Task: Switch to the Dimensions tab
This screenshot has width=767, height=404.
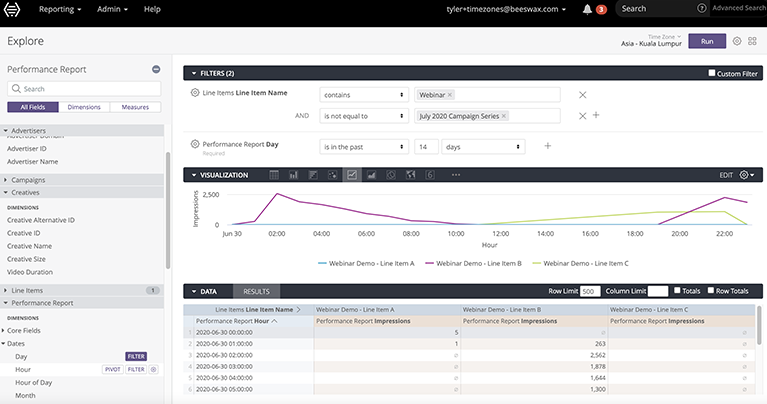Action: coord(84,107)
